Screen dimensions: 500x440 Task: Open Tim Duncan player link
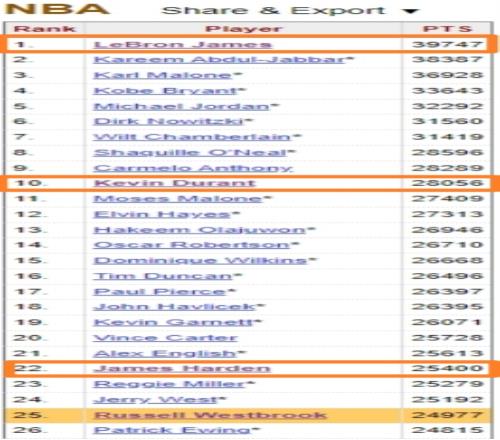[x=163, y=276]
